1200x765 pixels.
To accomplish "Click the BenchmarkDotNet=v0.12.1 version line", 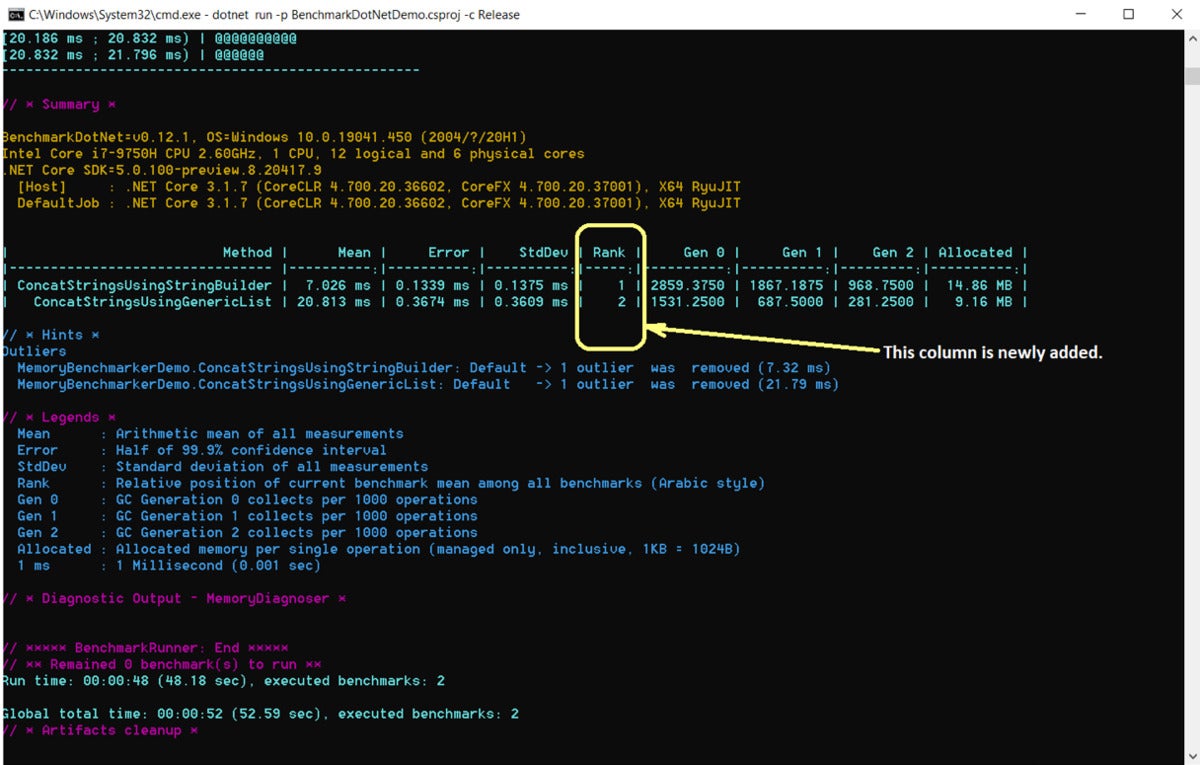I will [264, 137].
